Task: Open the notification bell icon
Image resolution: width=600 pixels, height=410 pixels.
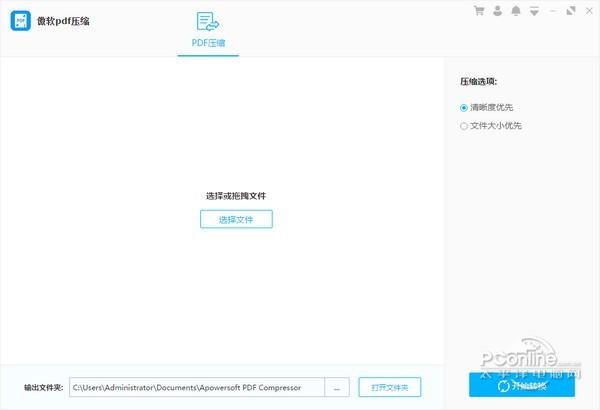Action: coord(516,11)
